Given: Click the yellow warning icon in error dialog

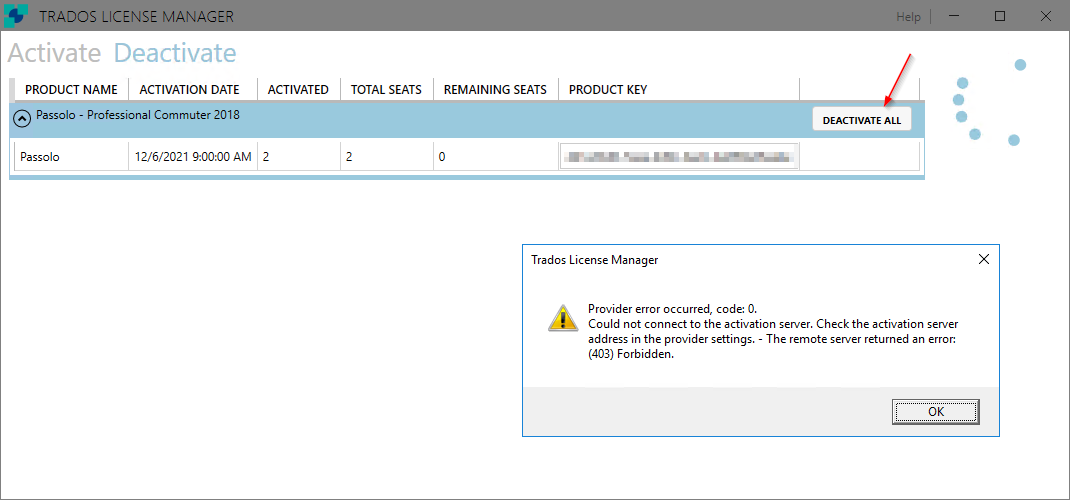Looking at the screenshot, I should click(x=562, y=318).
